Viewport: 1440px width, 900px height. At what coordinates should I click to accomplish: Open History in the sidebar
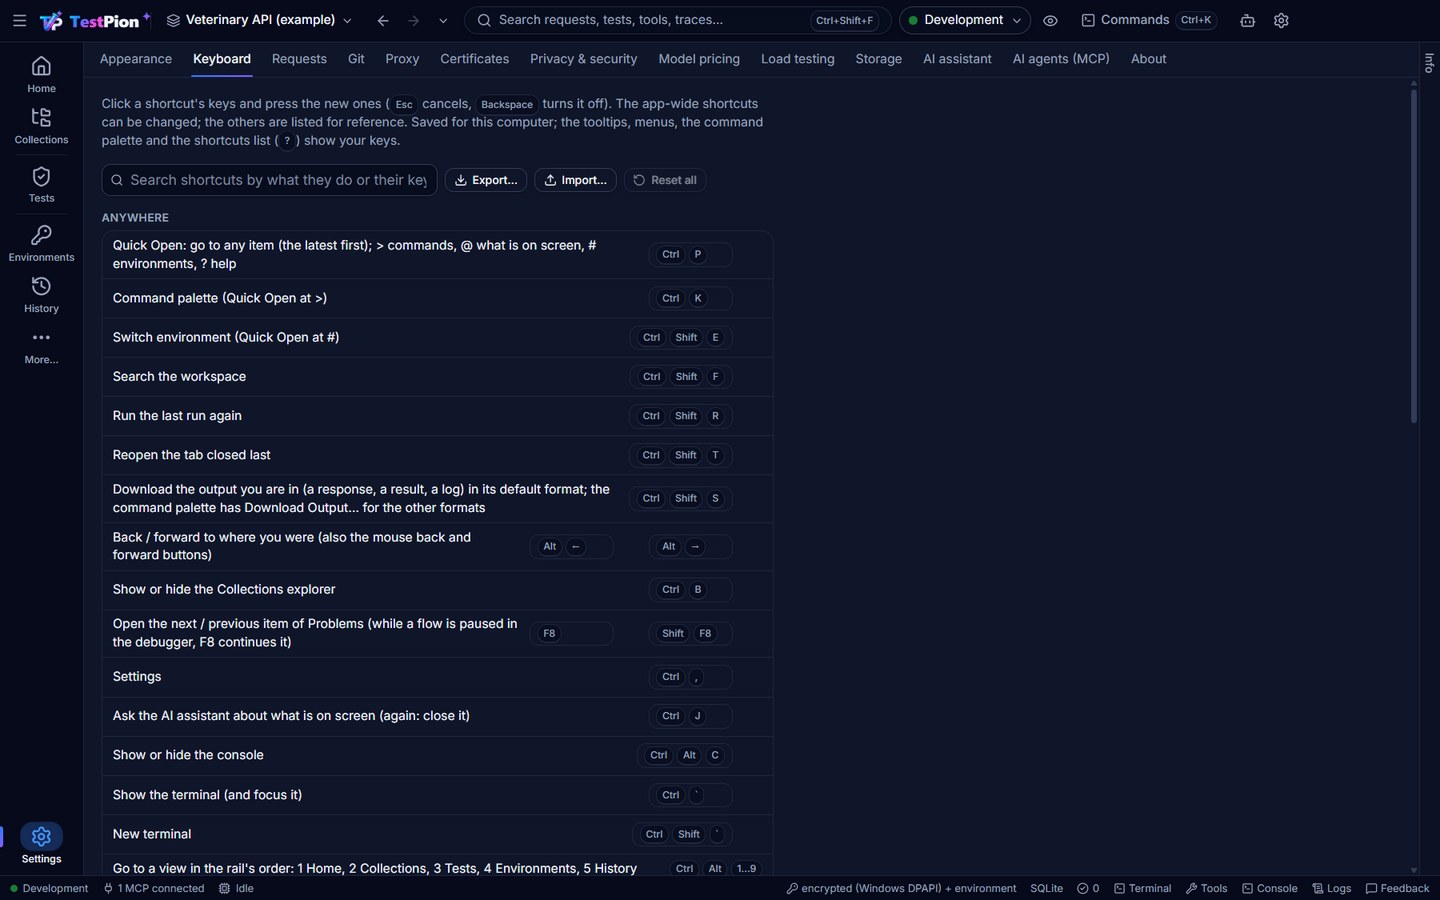coord(41,295)
